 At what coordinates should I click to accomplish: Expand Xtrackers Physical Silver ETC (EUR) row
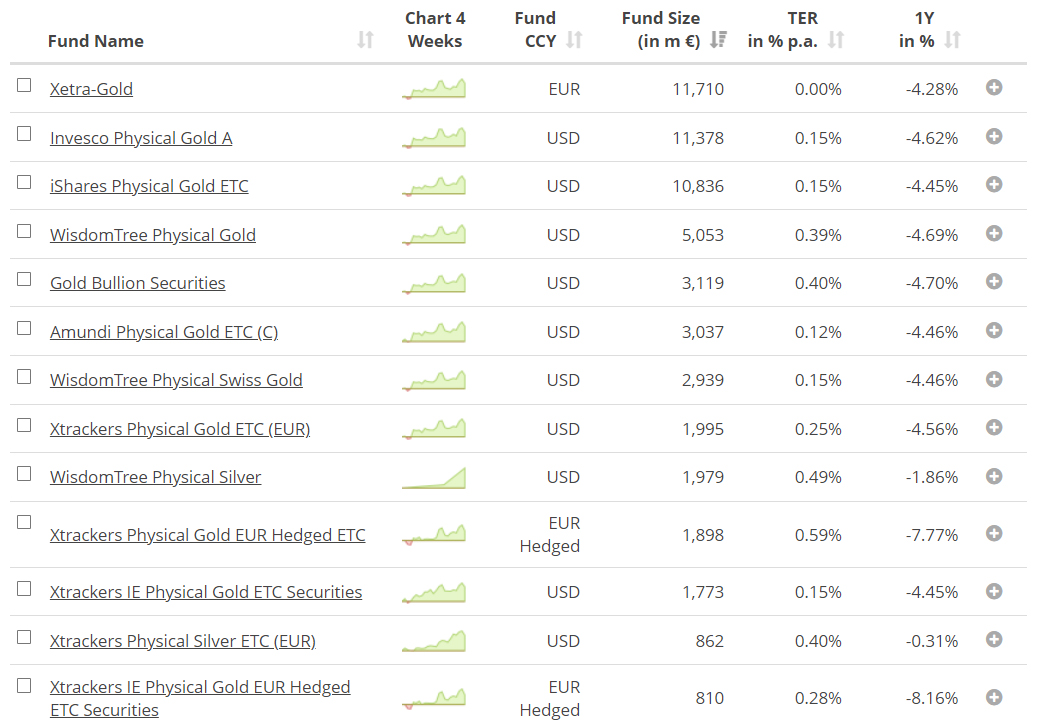(x=994, y=640)
